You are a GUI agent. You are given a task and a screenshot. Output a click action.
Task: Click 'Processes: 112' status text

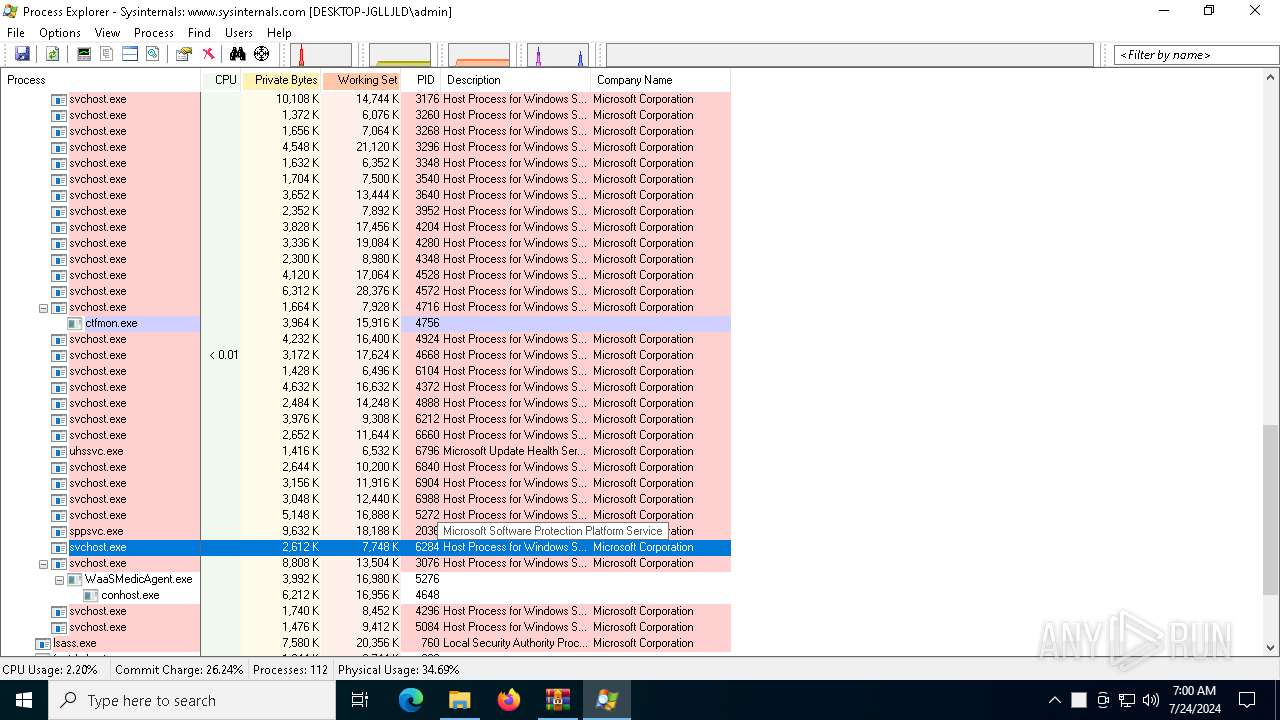[x=290, y=670]
